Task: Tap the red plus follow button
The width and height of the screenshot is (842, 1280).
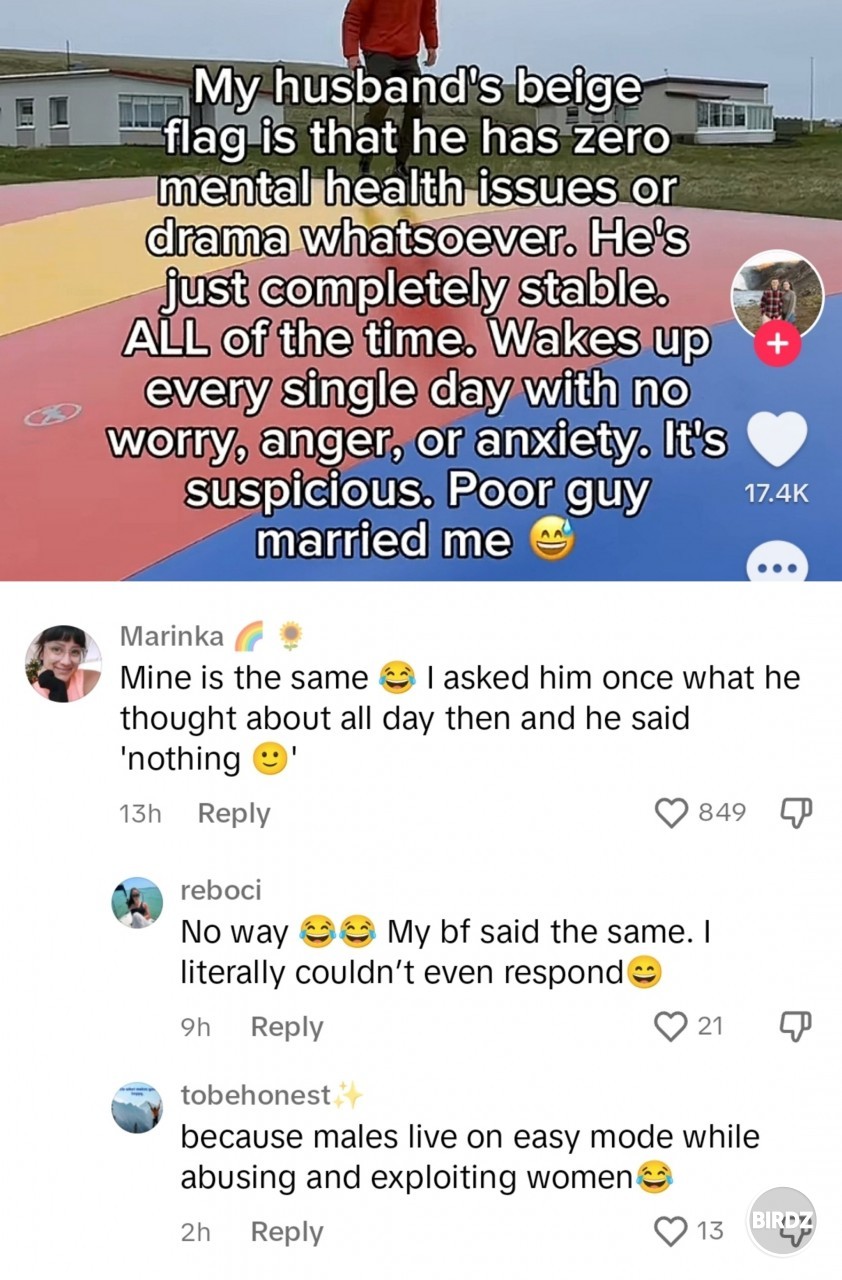Action: pos(780,345)
